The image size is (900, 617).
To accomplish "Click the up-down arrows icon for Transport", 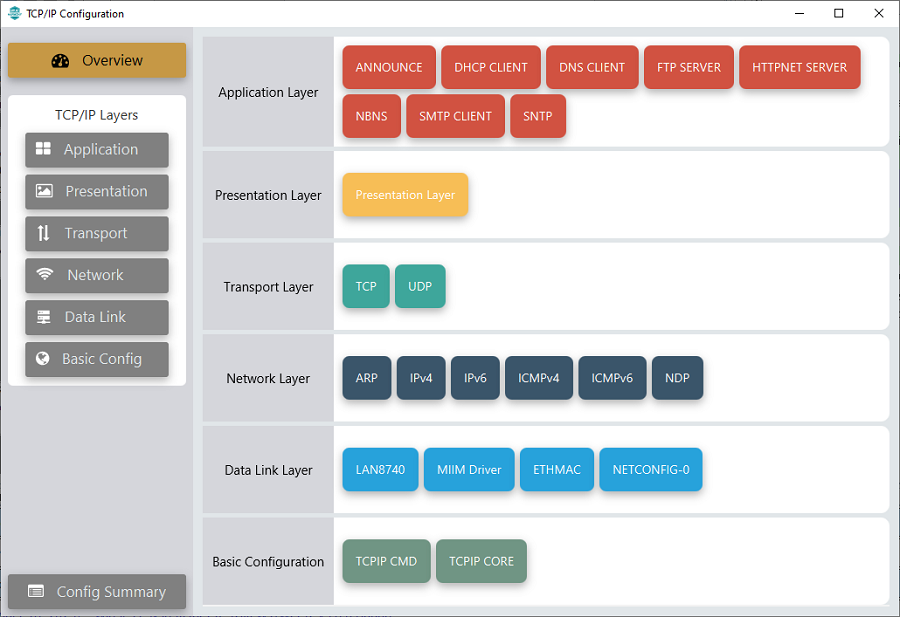I will point(43,233).
